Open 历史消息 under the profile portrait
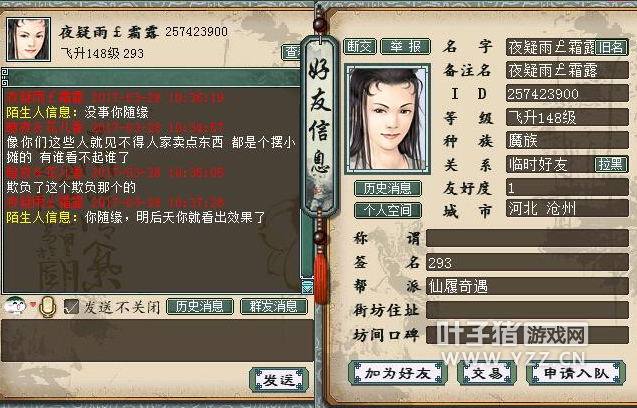 click(388, 188)
